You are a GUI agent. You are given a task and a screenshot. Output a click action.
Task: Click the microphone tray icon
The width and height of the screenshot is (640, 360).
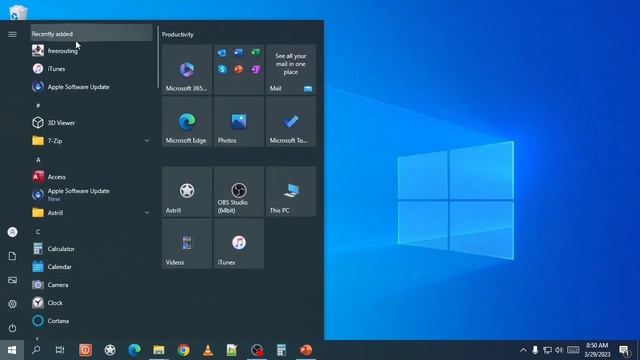pyautogui.click(x=535, y=350)
